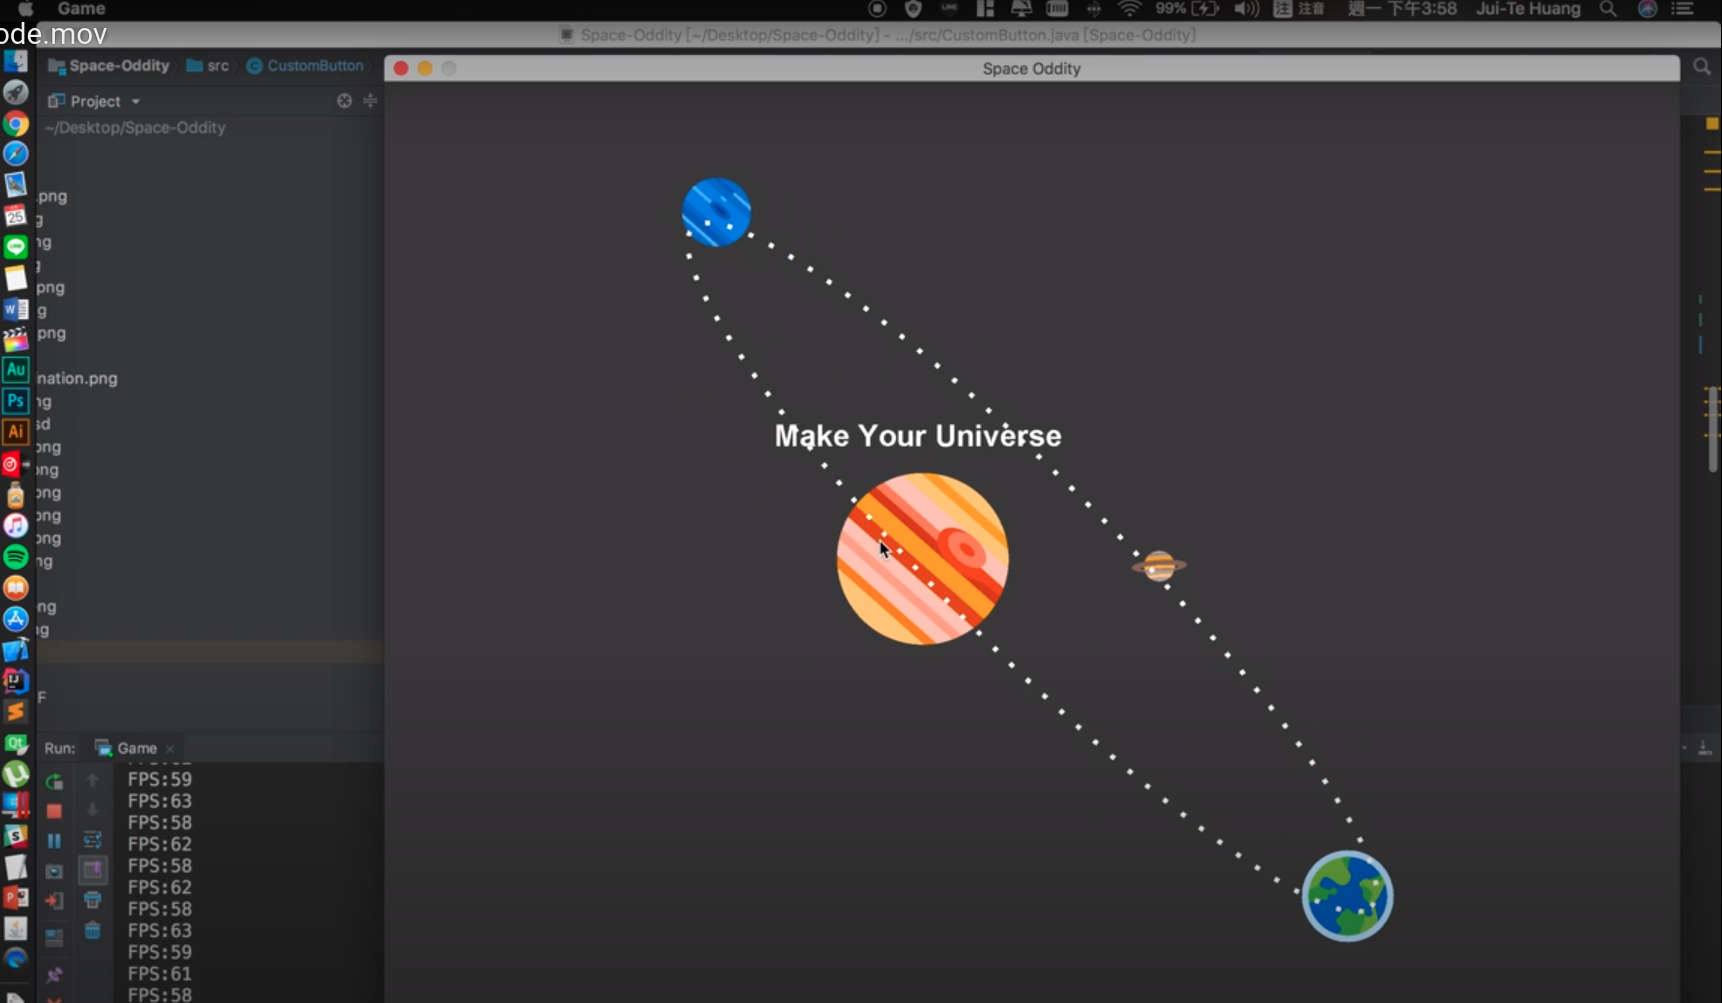Click the editor vertical scrollbar
Screen dimensions: 1722x1003
click(1712, 429)
